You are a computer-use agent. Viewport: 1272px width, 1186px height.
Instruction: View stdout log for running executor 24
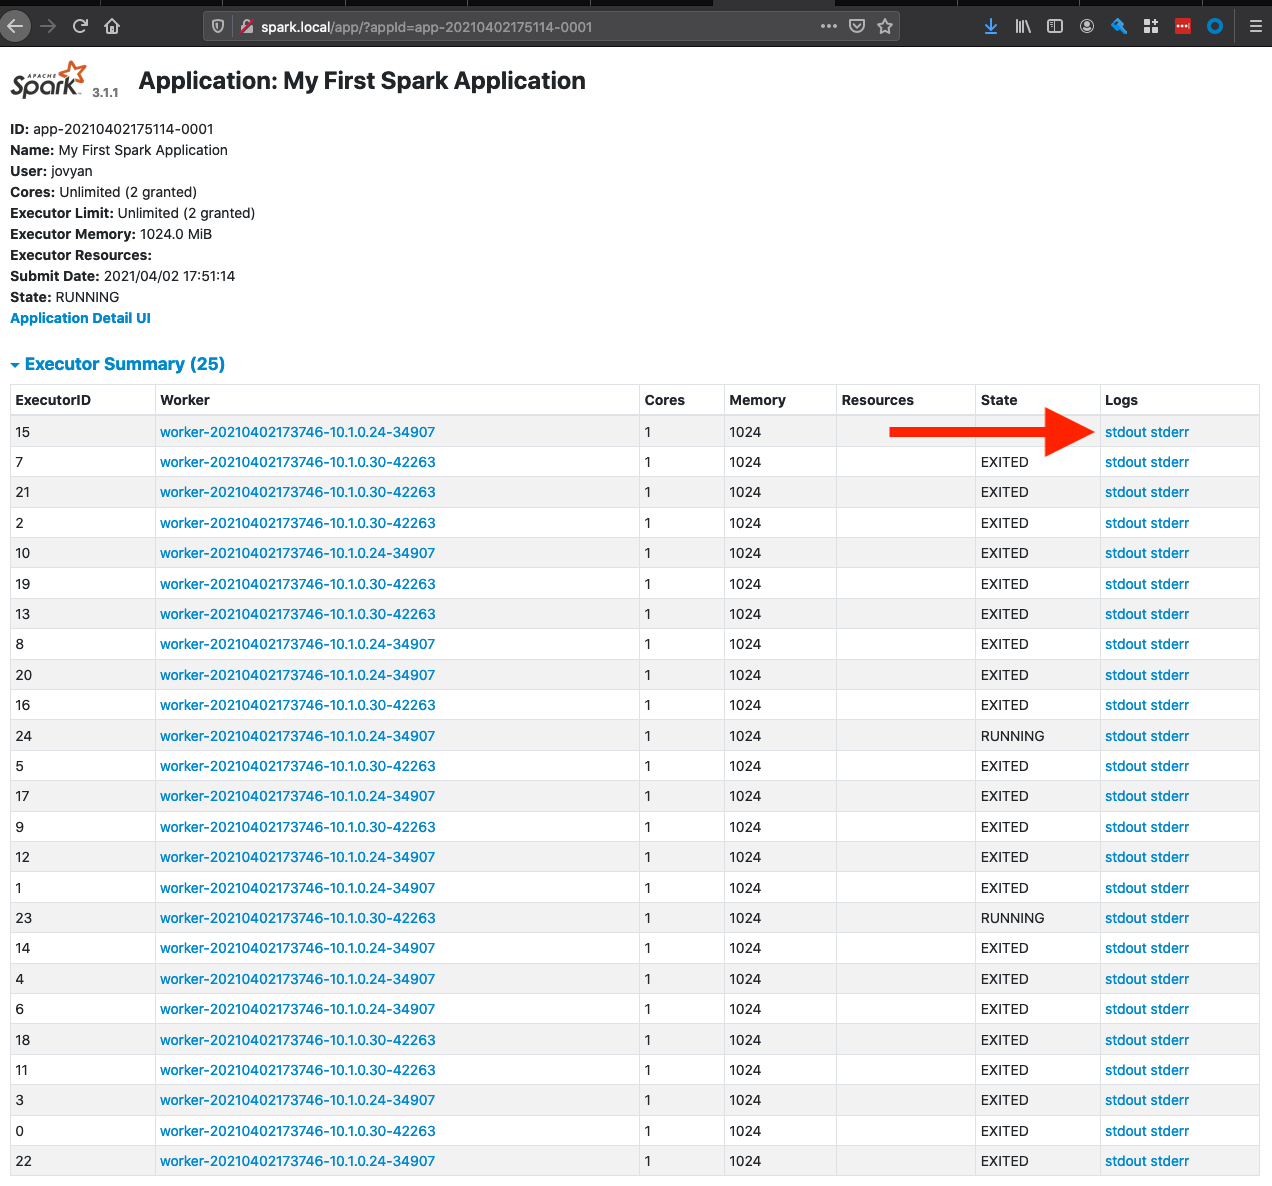click(x=1125, y=735)
